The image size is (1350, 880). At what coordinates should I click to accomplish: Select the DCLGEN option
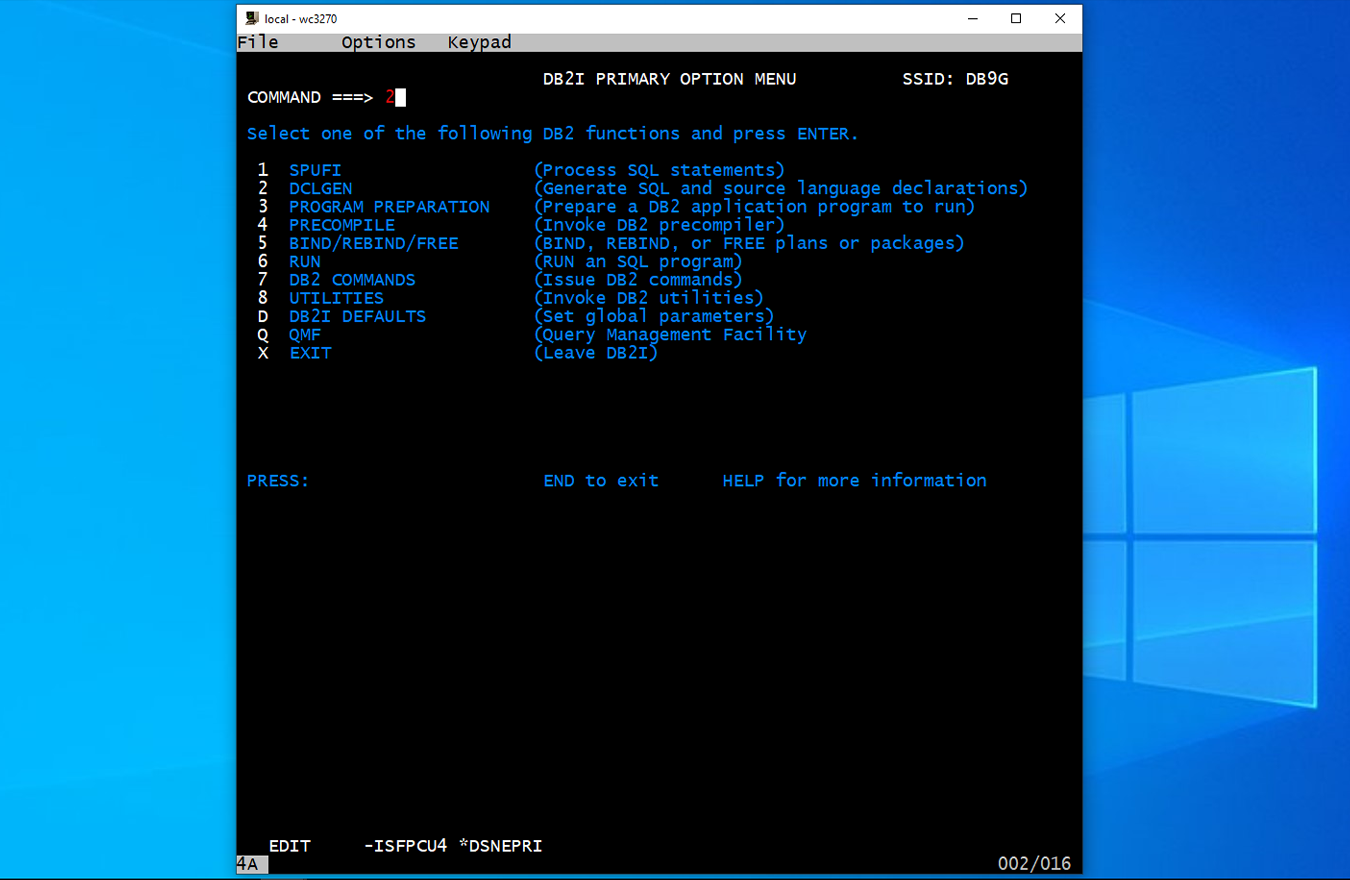(320, 188)
